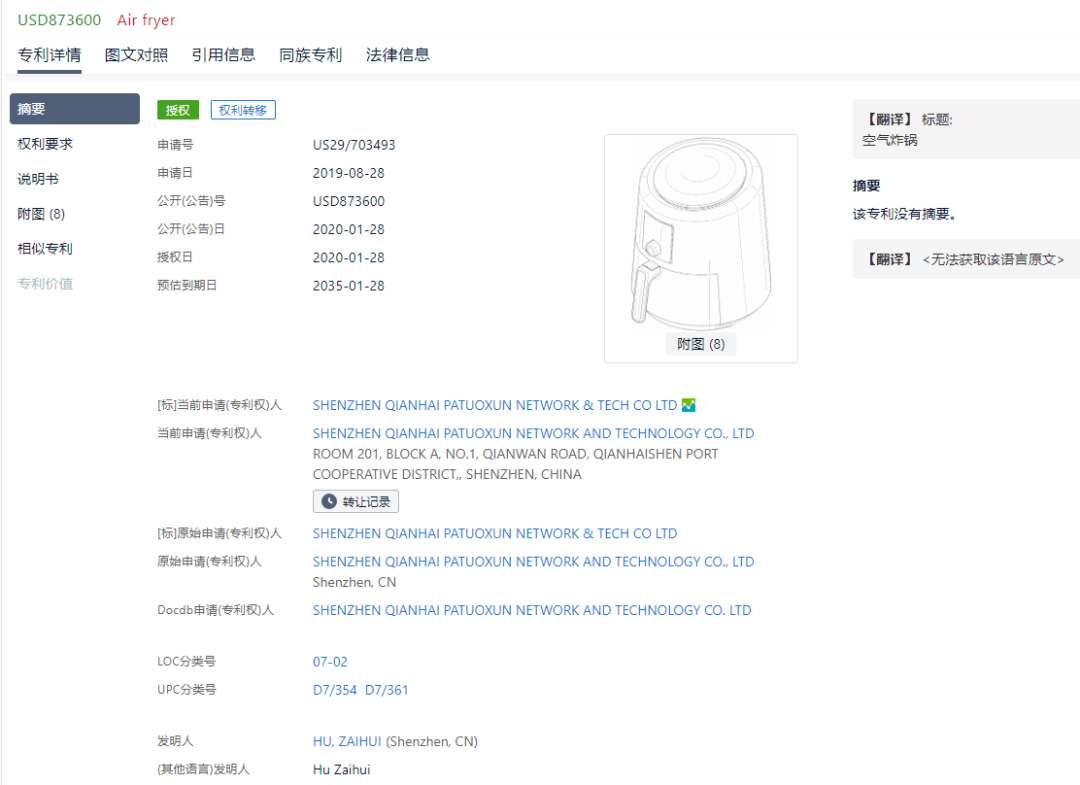The width and height of the screenshot is (1080, 785).
Task: Go to the 同族专利 tab
Action: point(310,55)
